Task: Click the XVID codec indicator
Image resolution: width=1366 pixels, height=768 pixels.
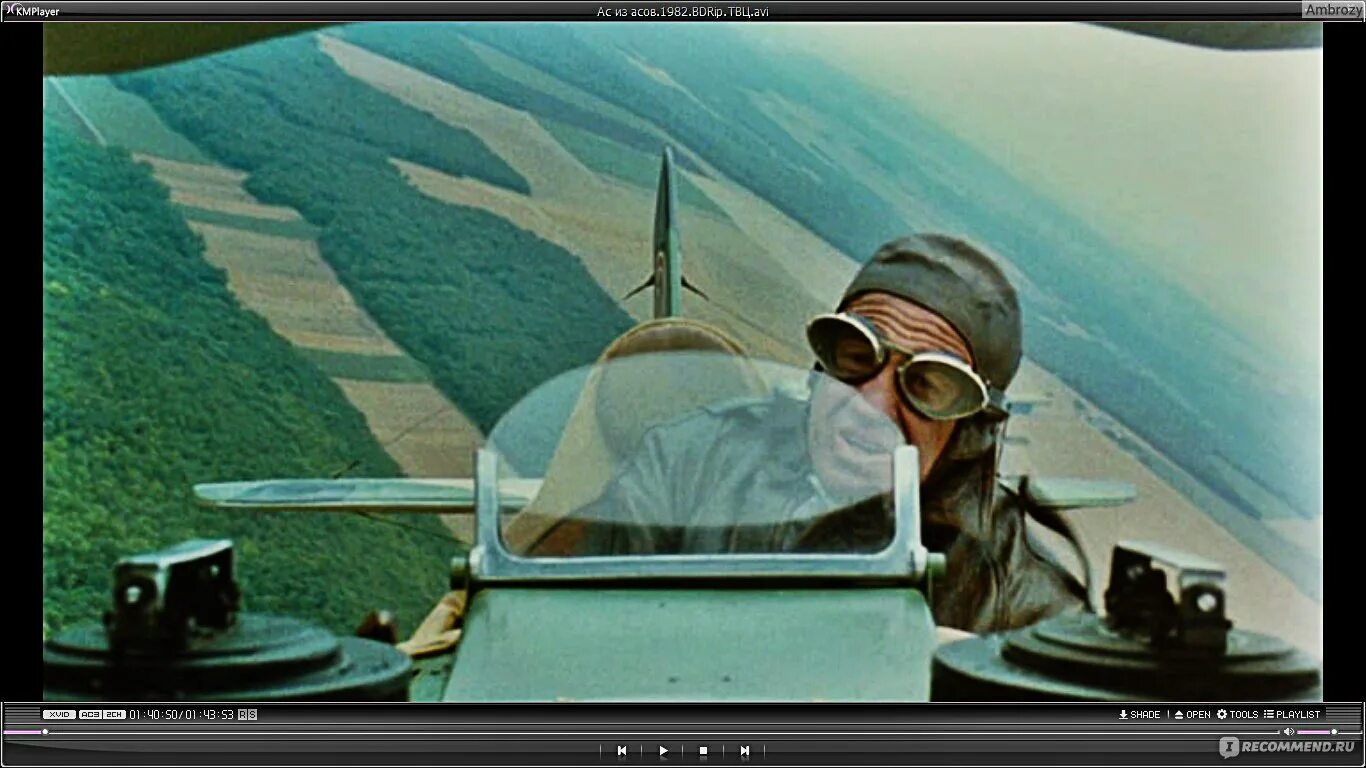Action: point(59,714)
